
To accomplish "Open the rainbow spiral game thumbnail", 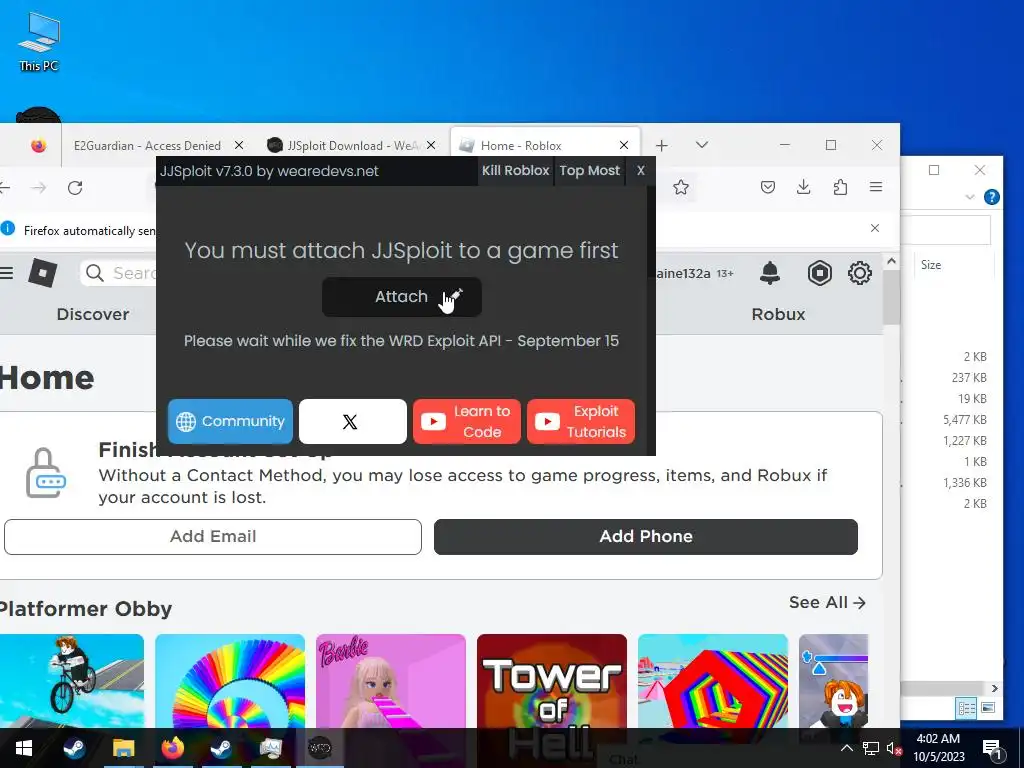I will [230, 680].
